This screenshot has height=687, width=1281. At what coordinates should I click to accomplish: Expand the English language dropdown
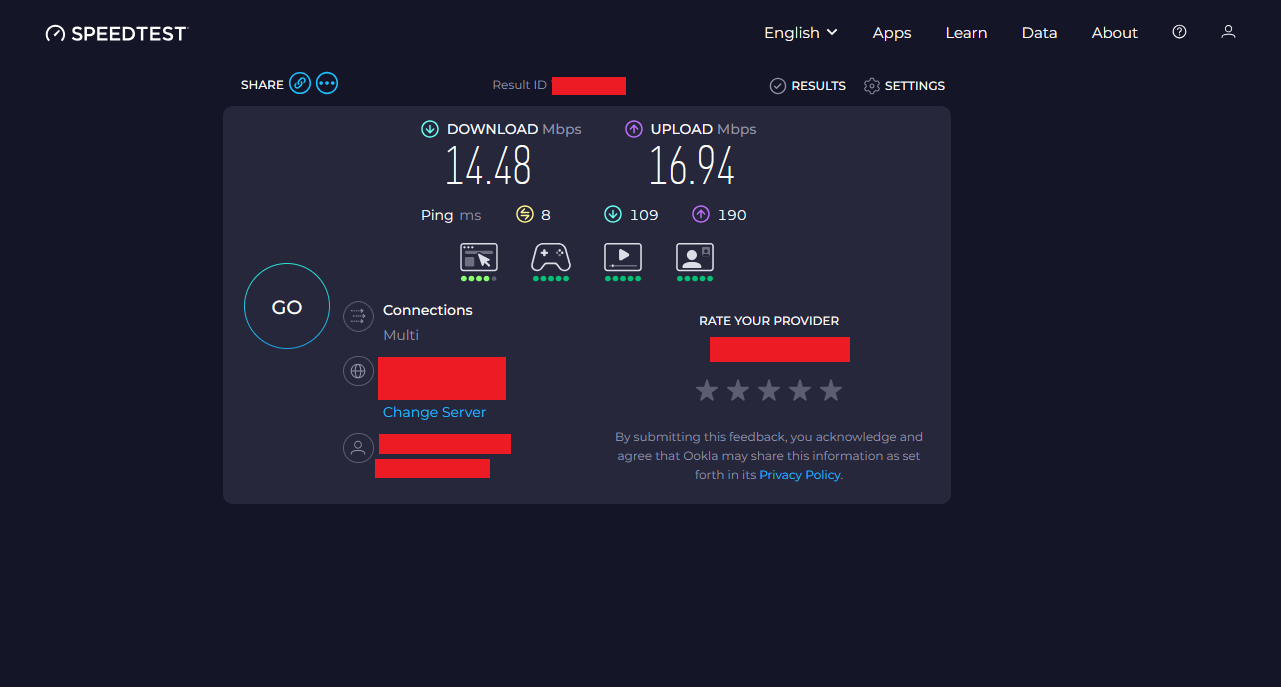(x=801, y=33)
